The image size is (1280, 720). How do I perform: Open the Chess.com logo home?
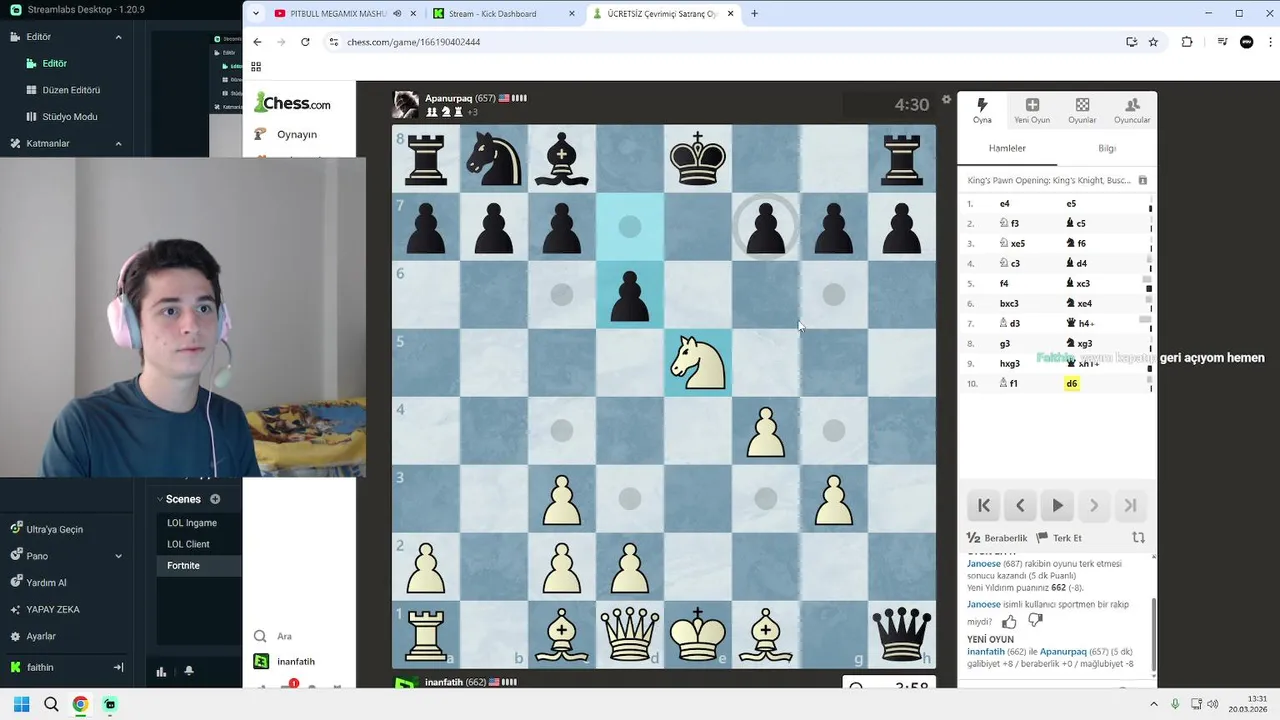click(292, 103)
